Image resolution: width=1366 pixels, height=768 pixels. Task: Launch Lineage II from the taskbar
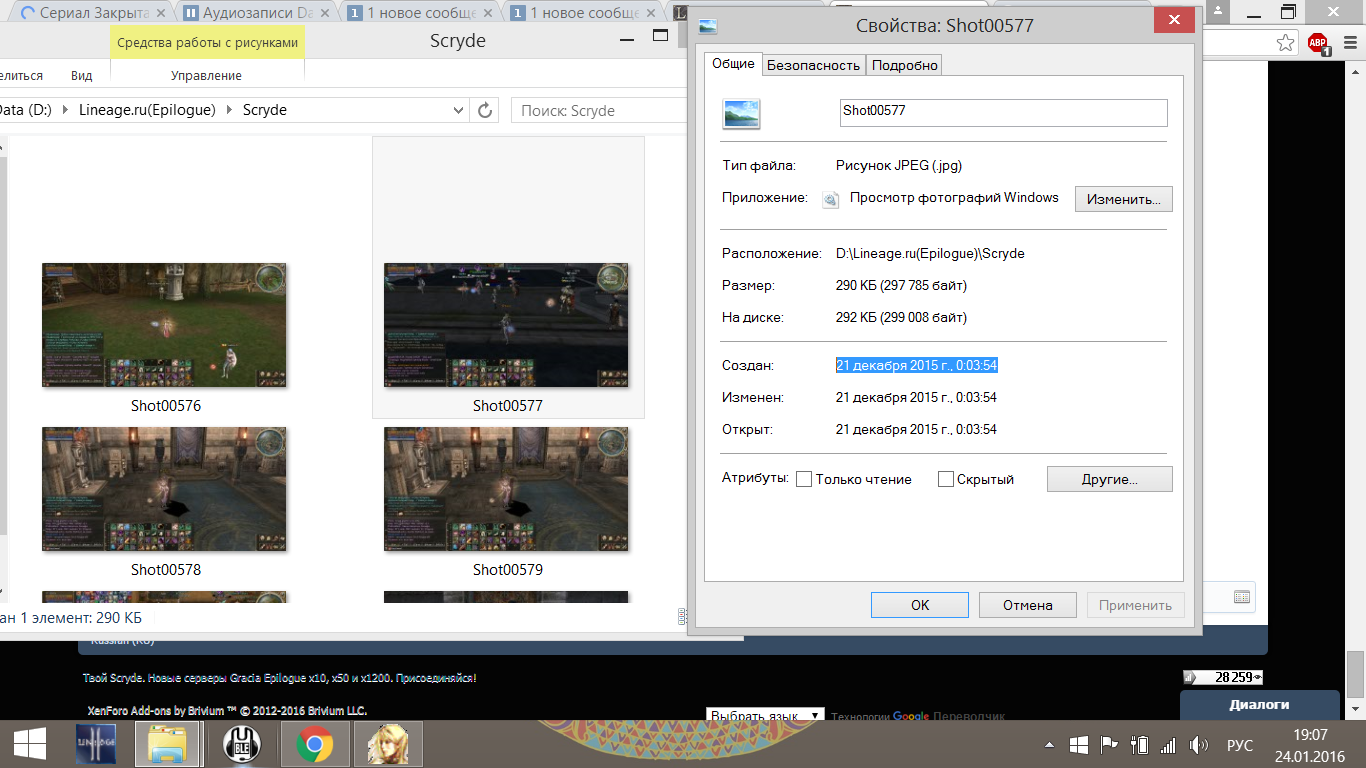(x=96, y=744)
